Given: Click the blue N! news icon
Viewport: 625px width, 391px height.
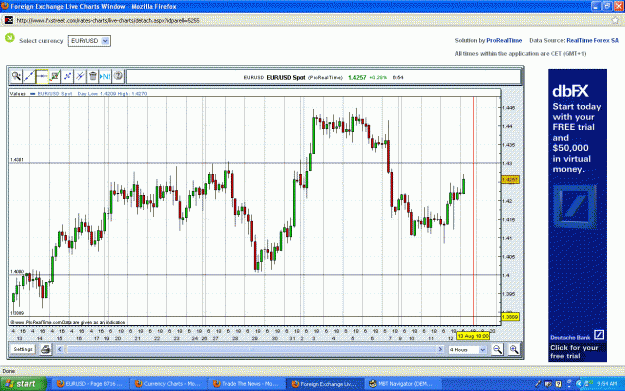Looking at the screenshot, I should 105,76.
